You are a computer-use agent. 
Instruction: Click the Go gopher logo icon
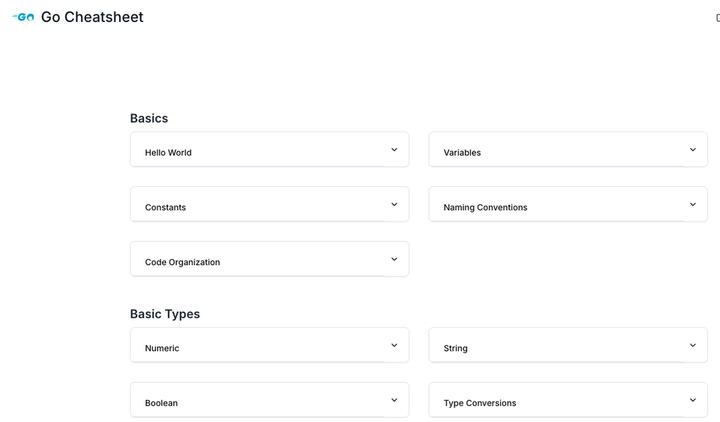click(x=23, y=17)
